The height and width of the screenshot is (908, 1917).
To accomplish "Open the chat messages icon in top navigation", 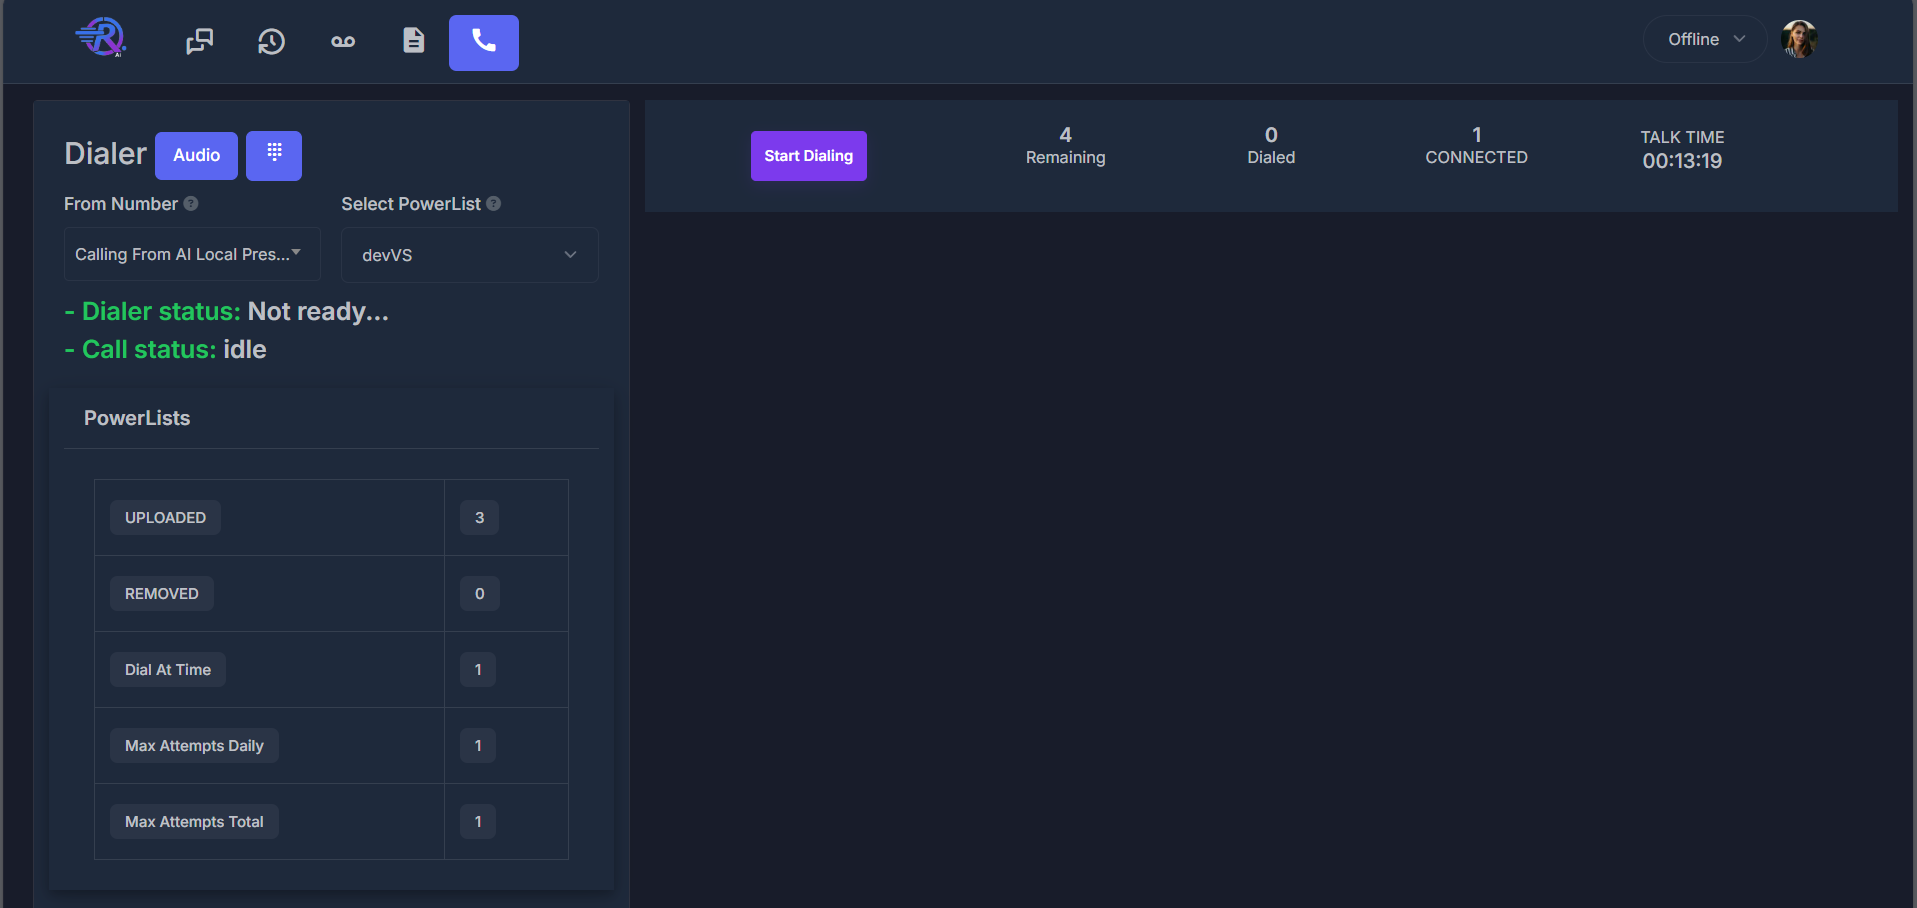I will click(199, 41).
